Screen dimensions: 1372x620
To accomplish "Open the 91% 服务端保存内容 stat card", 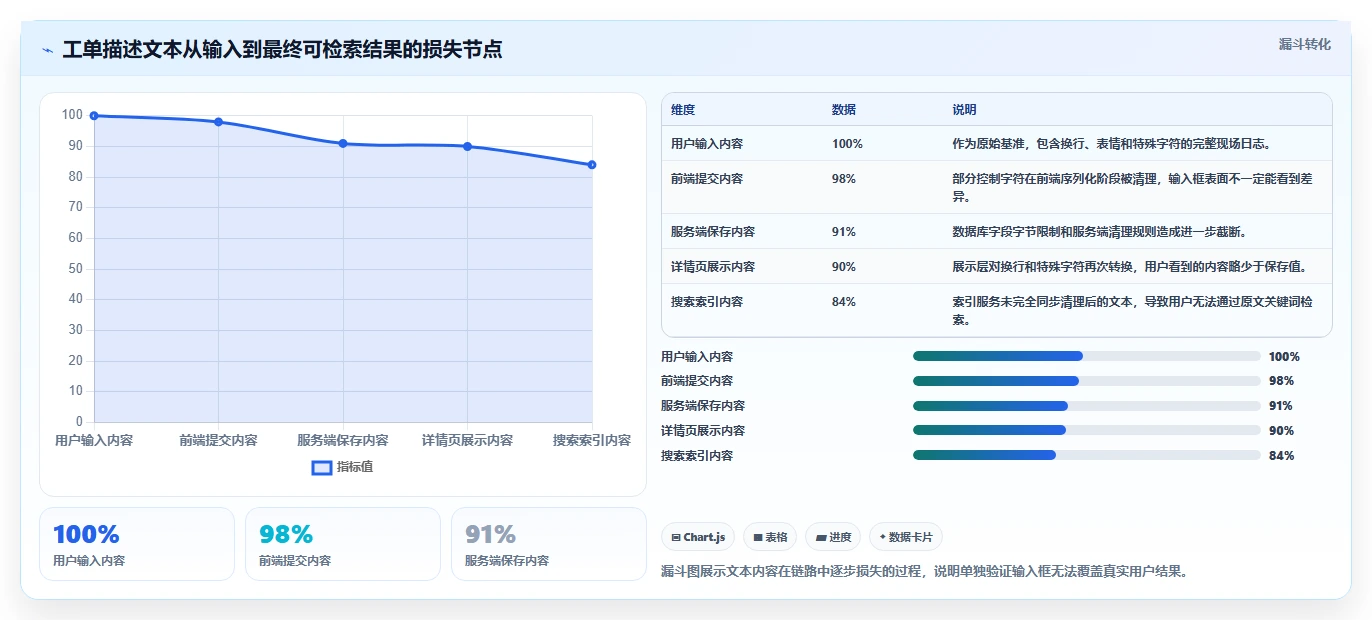I will [549, 544].
